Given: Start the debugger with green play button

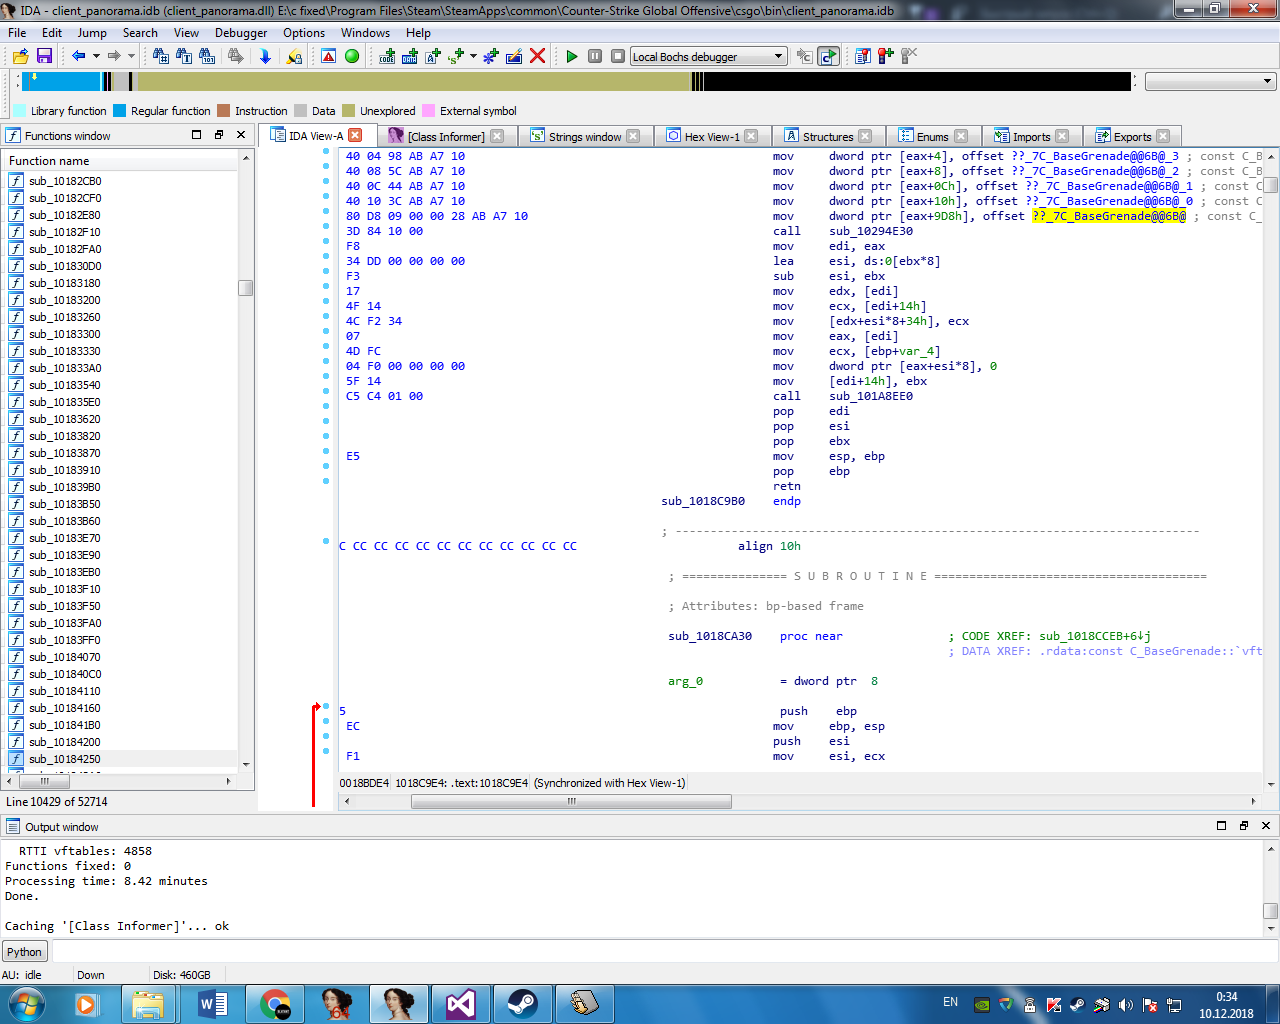Looking at the screenshot, I should coord(572,57).
